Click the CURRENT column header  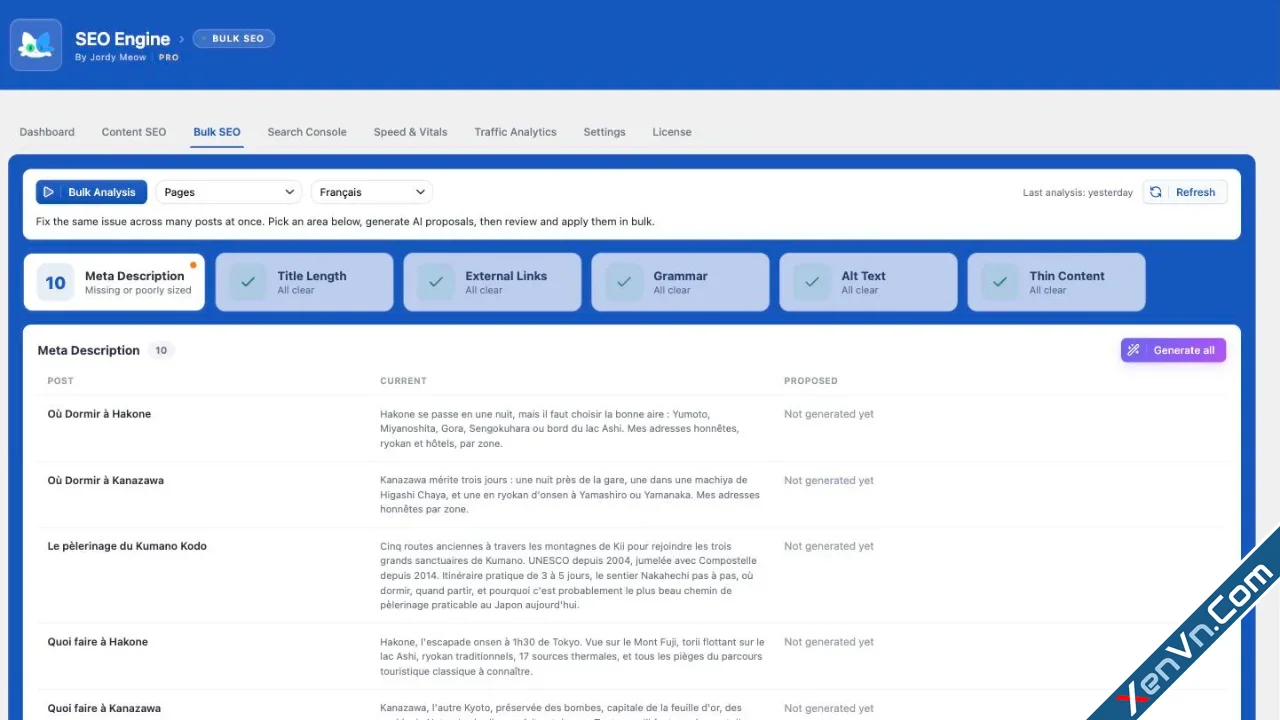[x=403, y=381]
